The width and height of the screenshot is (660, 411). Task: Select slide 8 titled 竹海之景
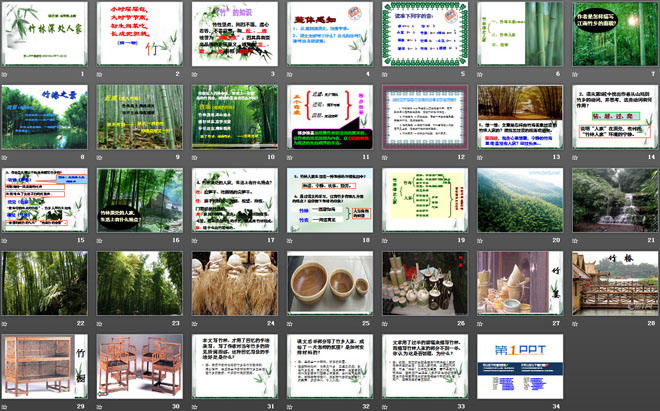(46, 117)
